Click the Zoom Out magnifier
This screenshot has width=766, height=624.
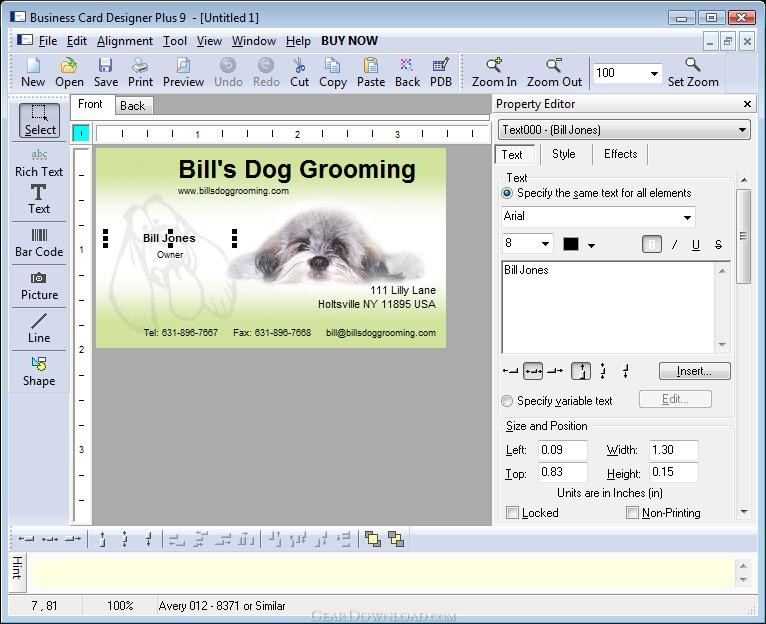coord(554,72)
